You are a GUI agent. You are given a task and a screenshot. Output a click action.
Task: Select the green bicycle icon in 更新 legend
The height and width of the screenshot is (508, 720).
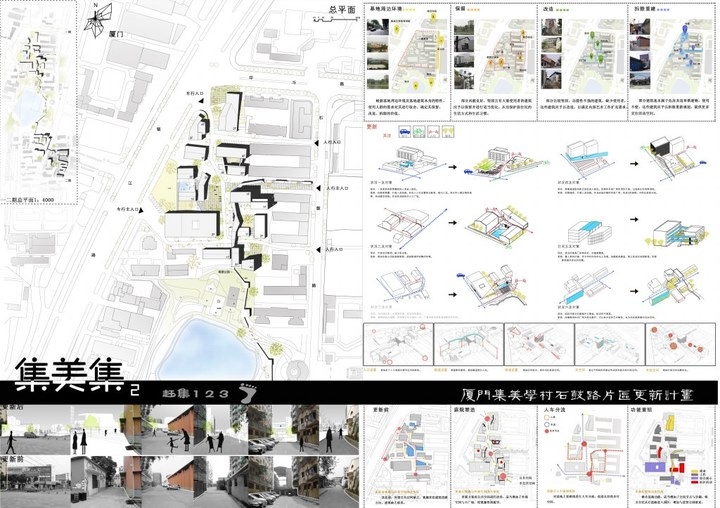419,131
